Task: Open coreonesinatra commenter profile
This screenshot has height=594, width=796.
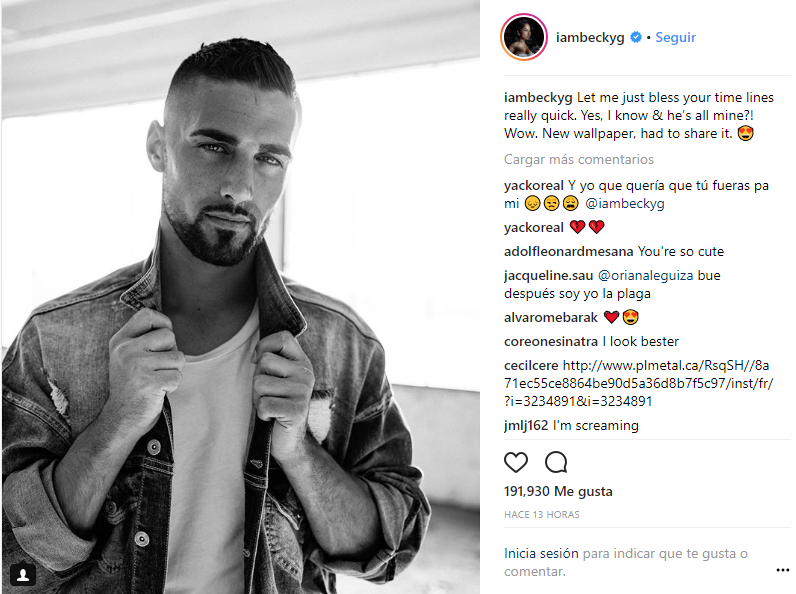Action: [x=551, y=341]
